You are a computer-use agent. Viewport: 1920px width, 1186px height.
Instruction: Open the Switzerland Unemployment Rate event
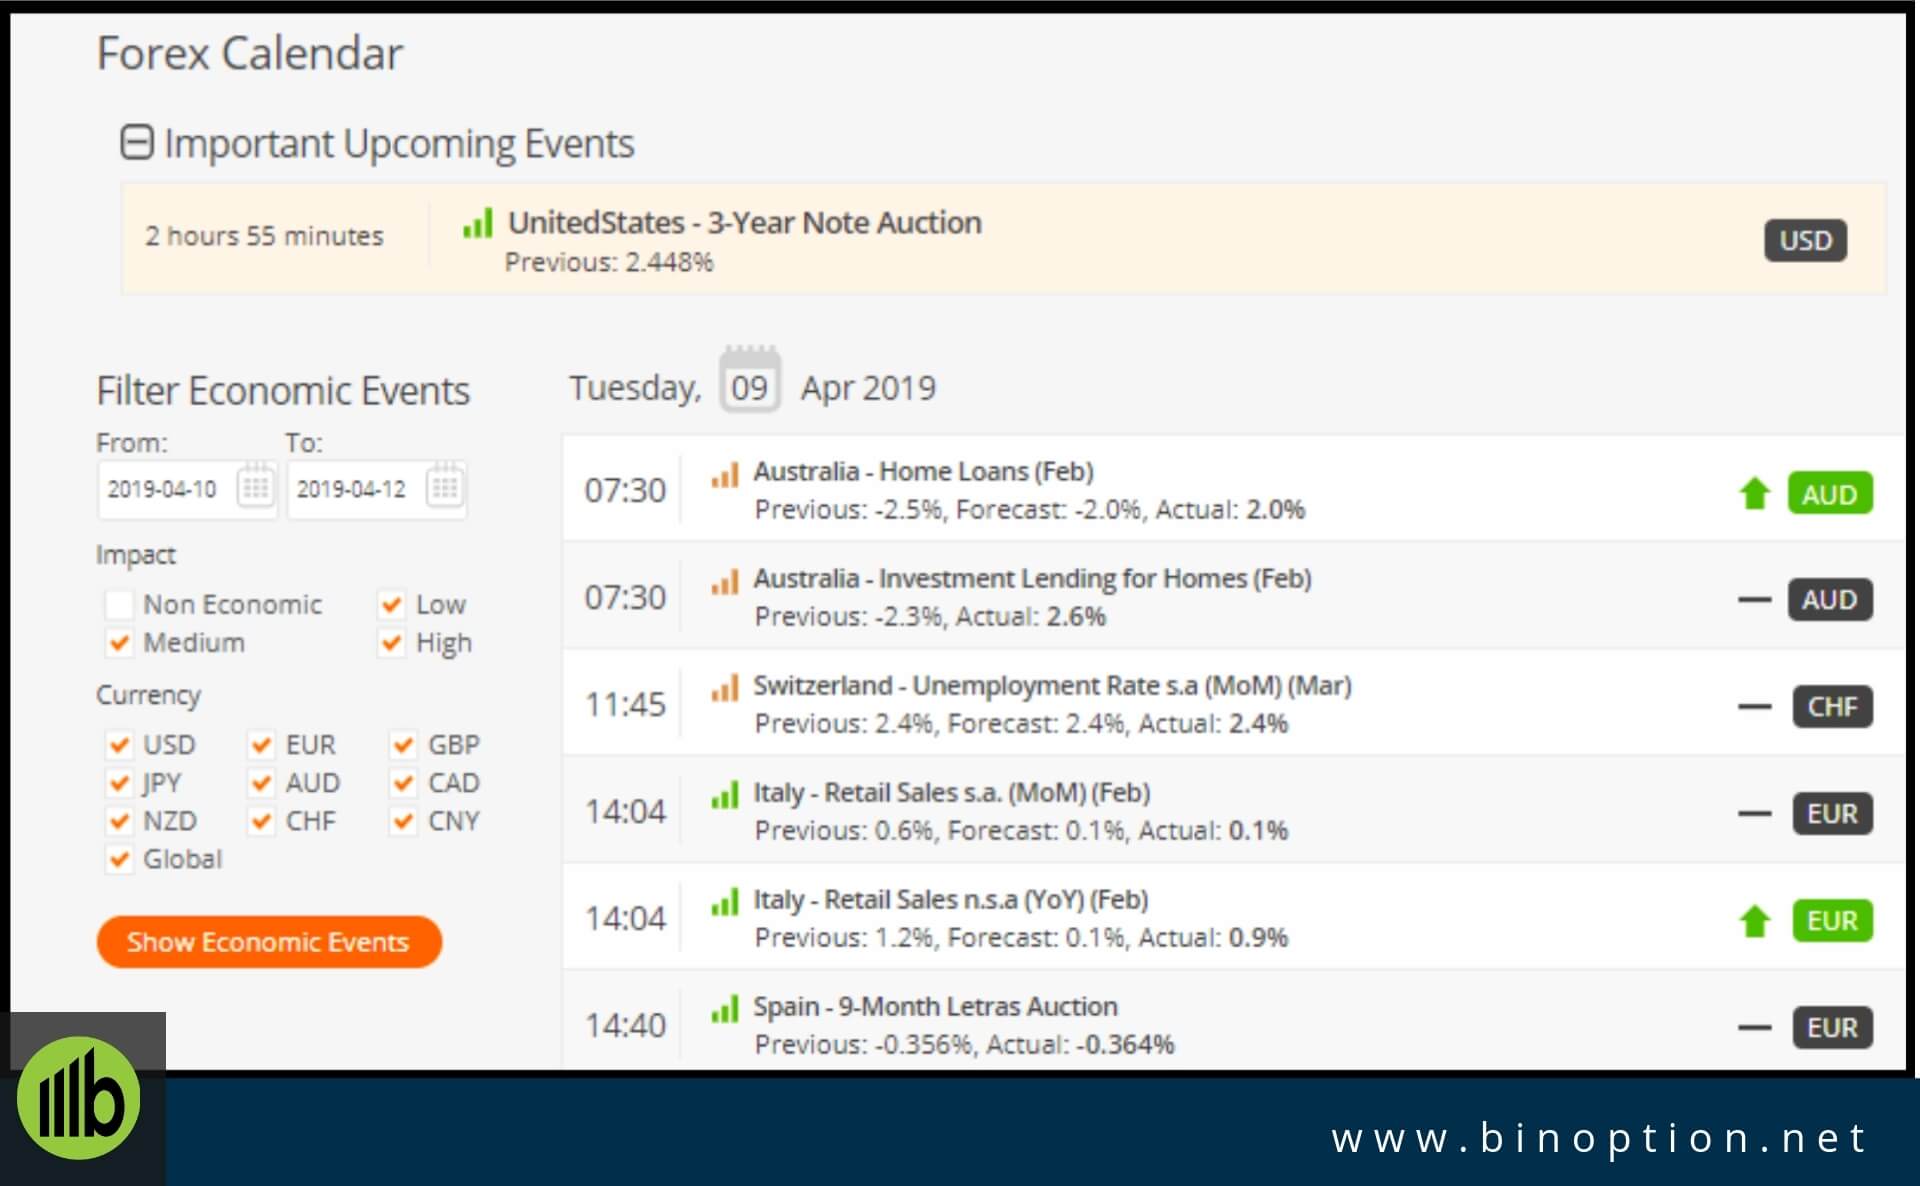(x=1051, y=686)
